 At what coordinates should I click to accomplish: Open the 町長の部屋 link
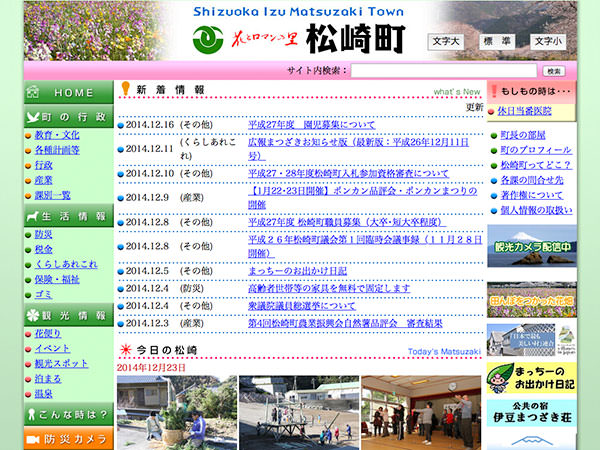(522, 135)
